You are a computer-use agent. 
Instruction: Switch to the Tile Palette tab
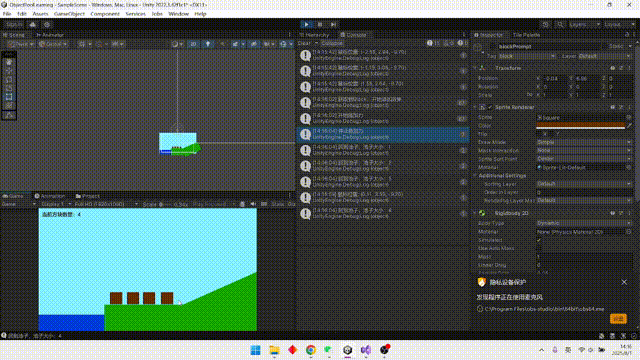tap(527, 35)
